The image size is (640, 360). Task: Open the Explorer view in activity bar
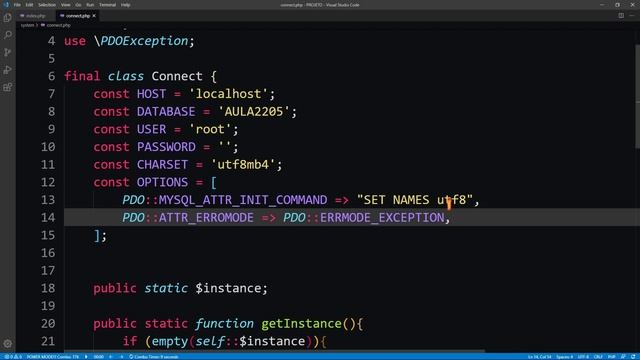pyautogui.click(x=7, y=18)
